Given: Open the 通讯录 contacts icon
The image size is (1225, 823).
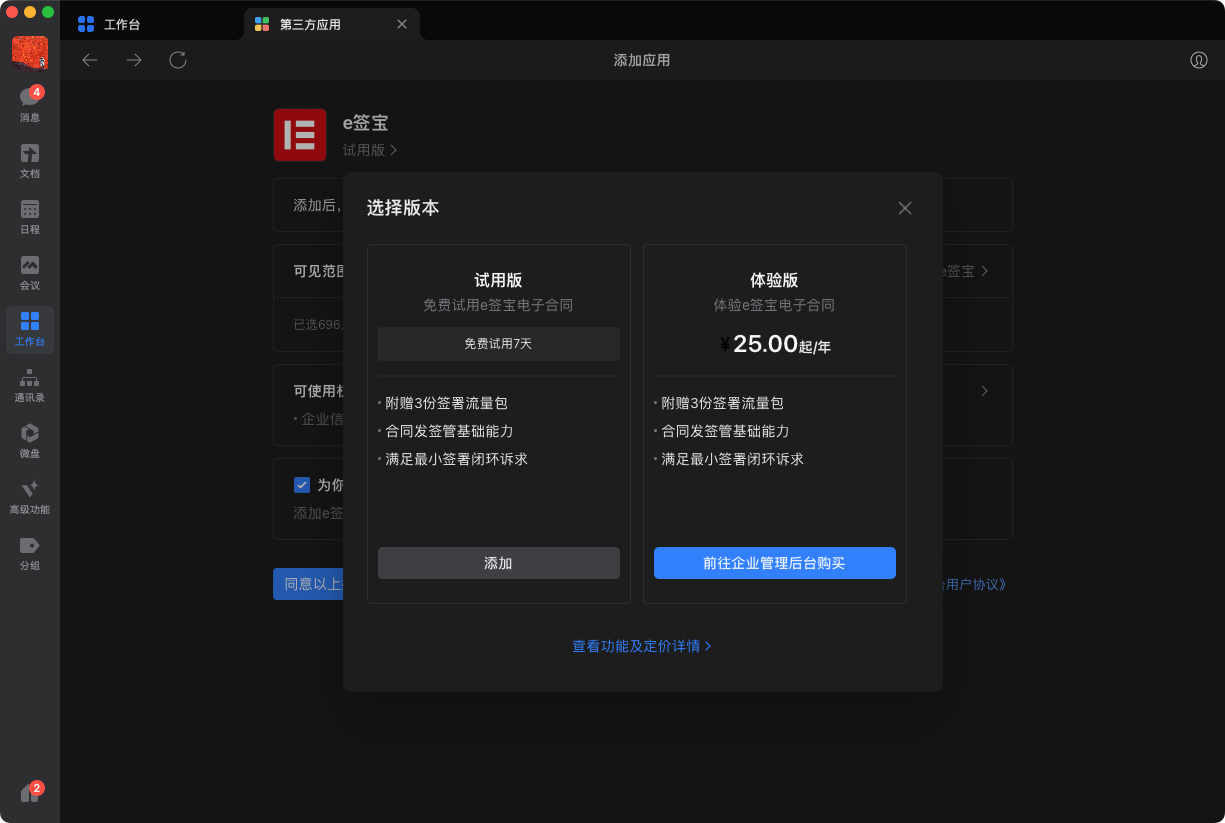Looking at the screenshot, I should 30,384.
